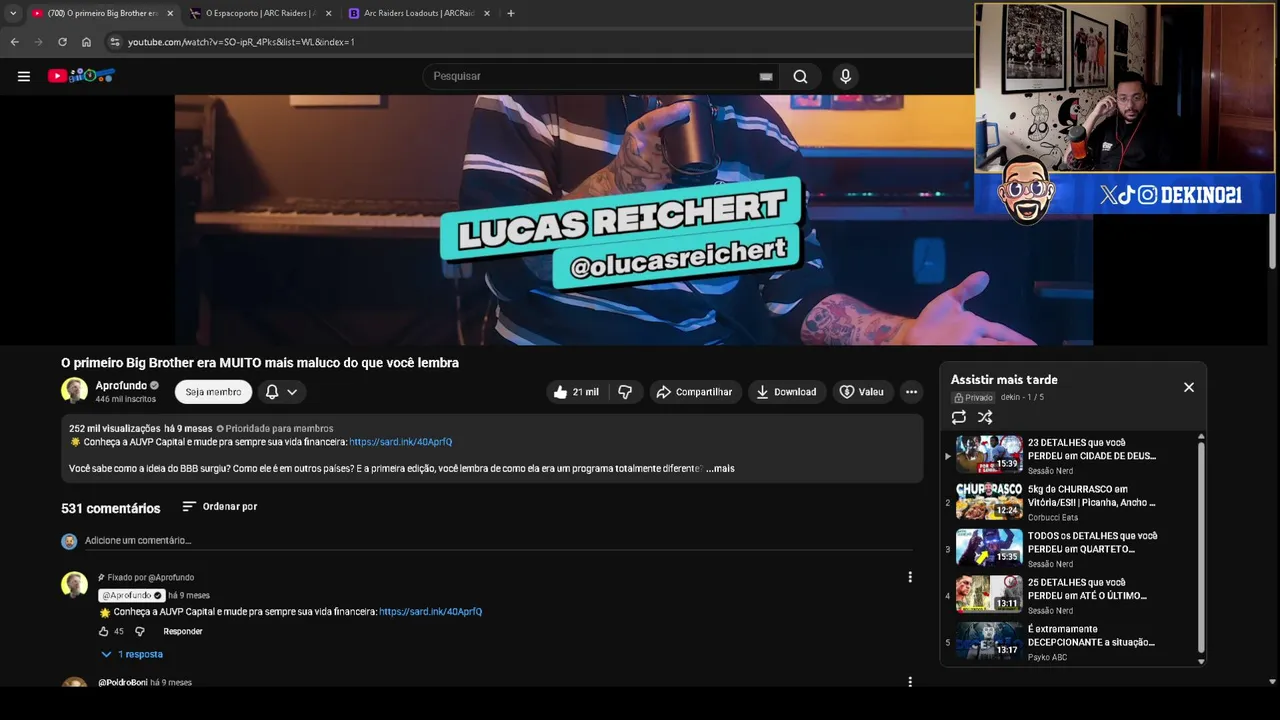
Task: Like the pinned comment with 45
Action: pyautogui.click(x=103, y=632)
